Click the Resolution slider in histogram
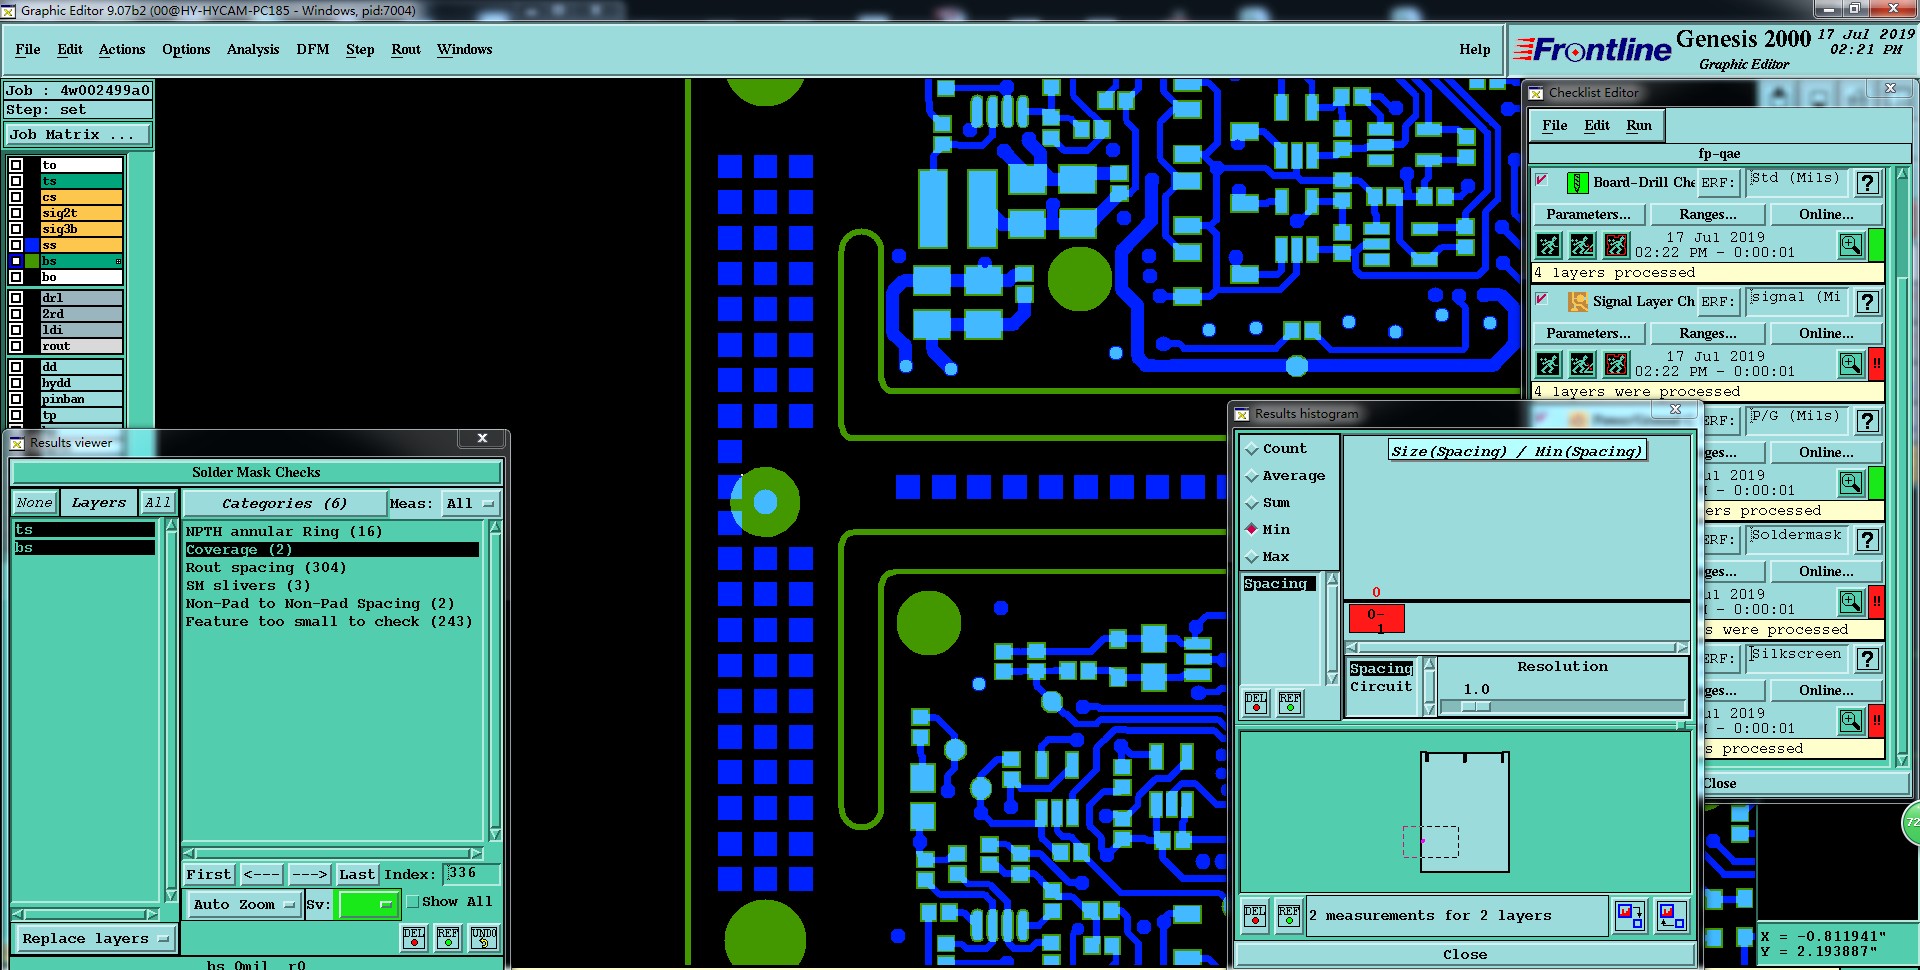The image size is (1920, 970). [1561, 706]
